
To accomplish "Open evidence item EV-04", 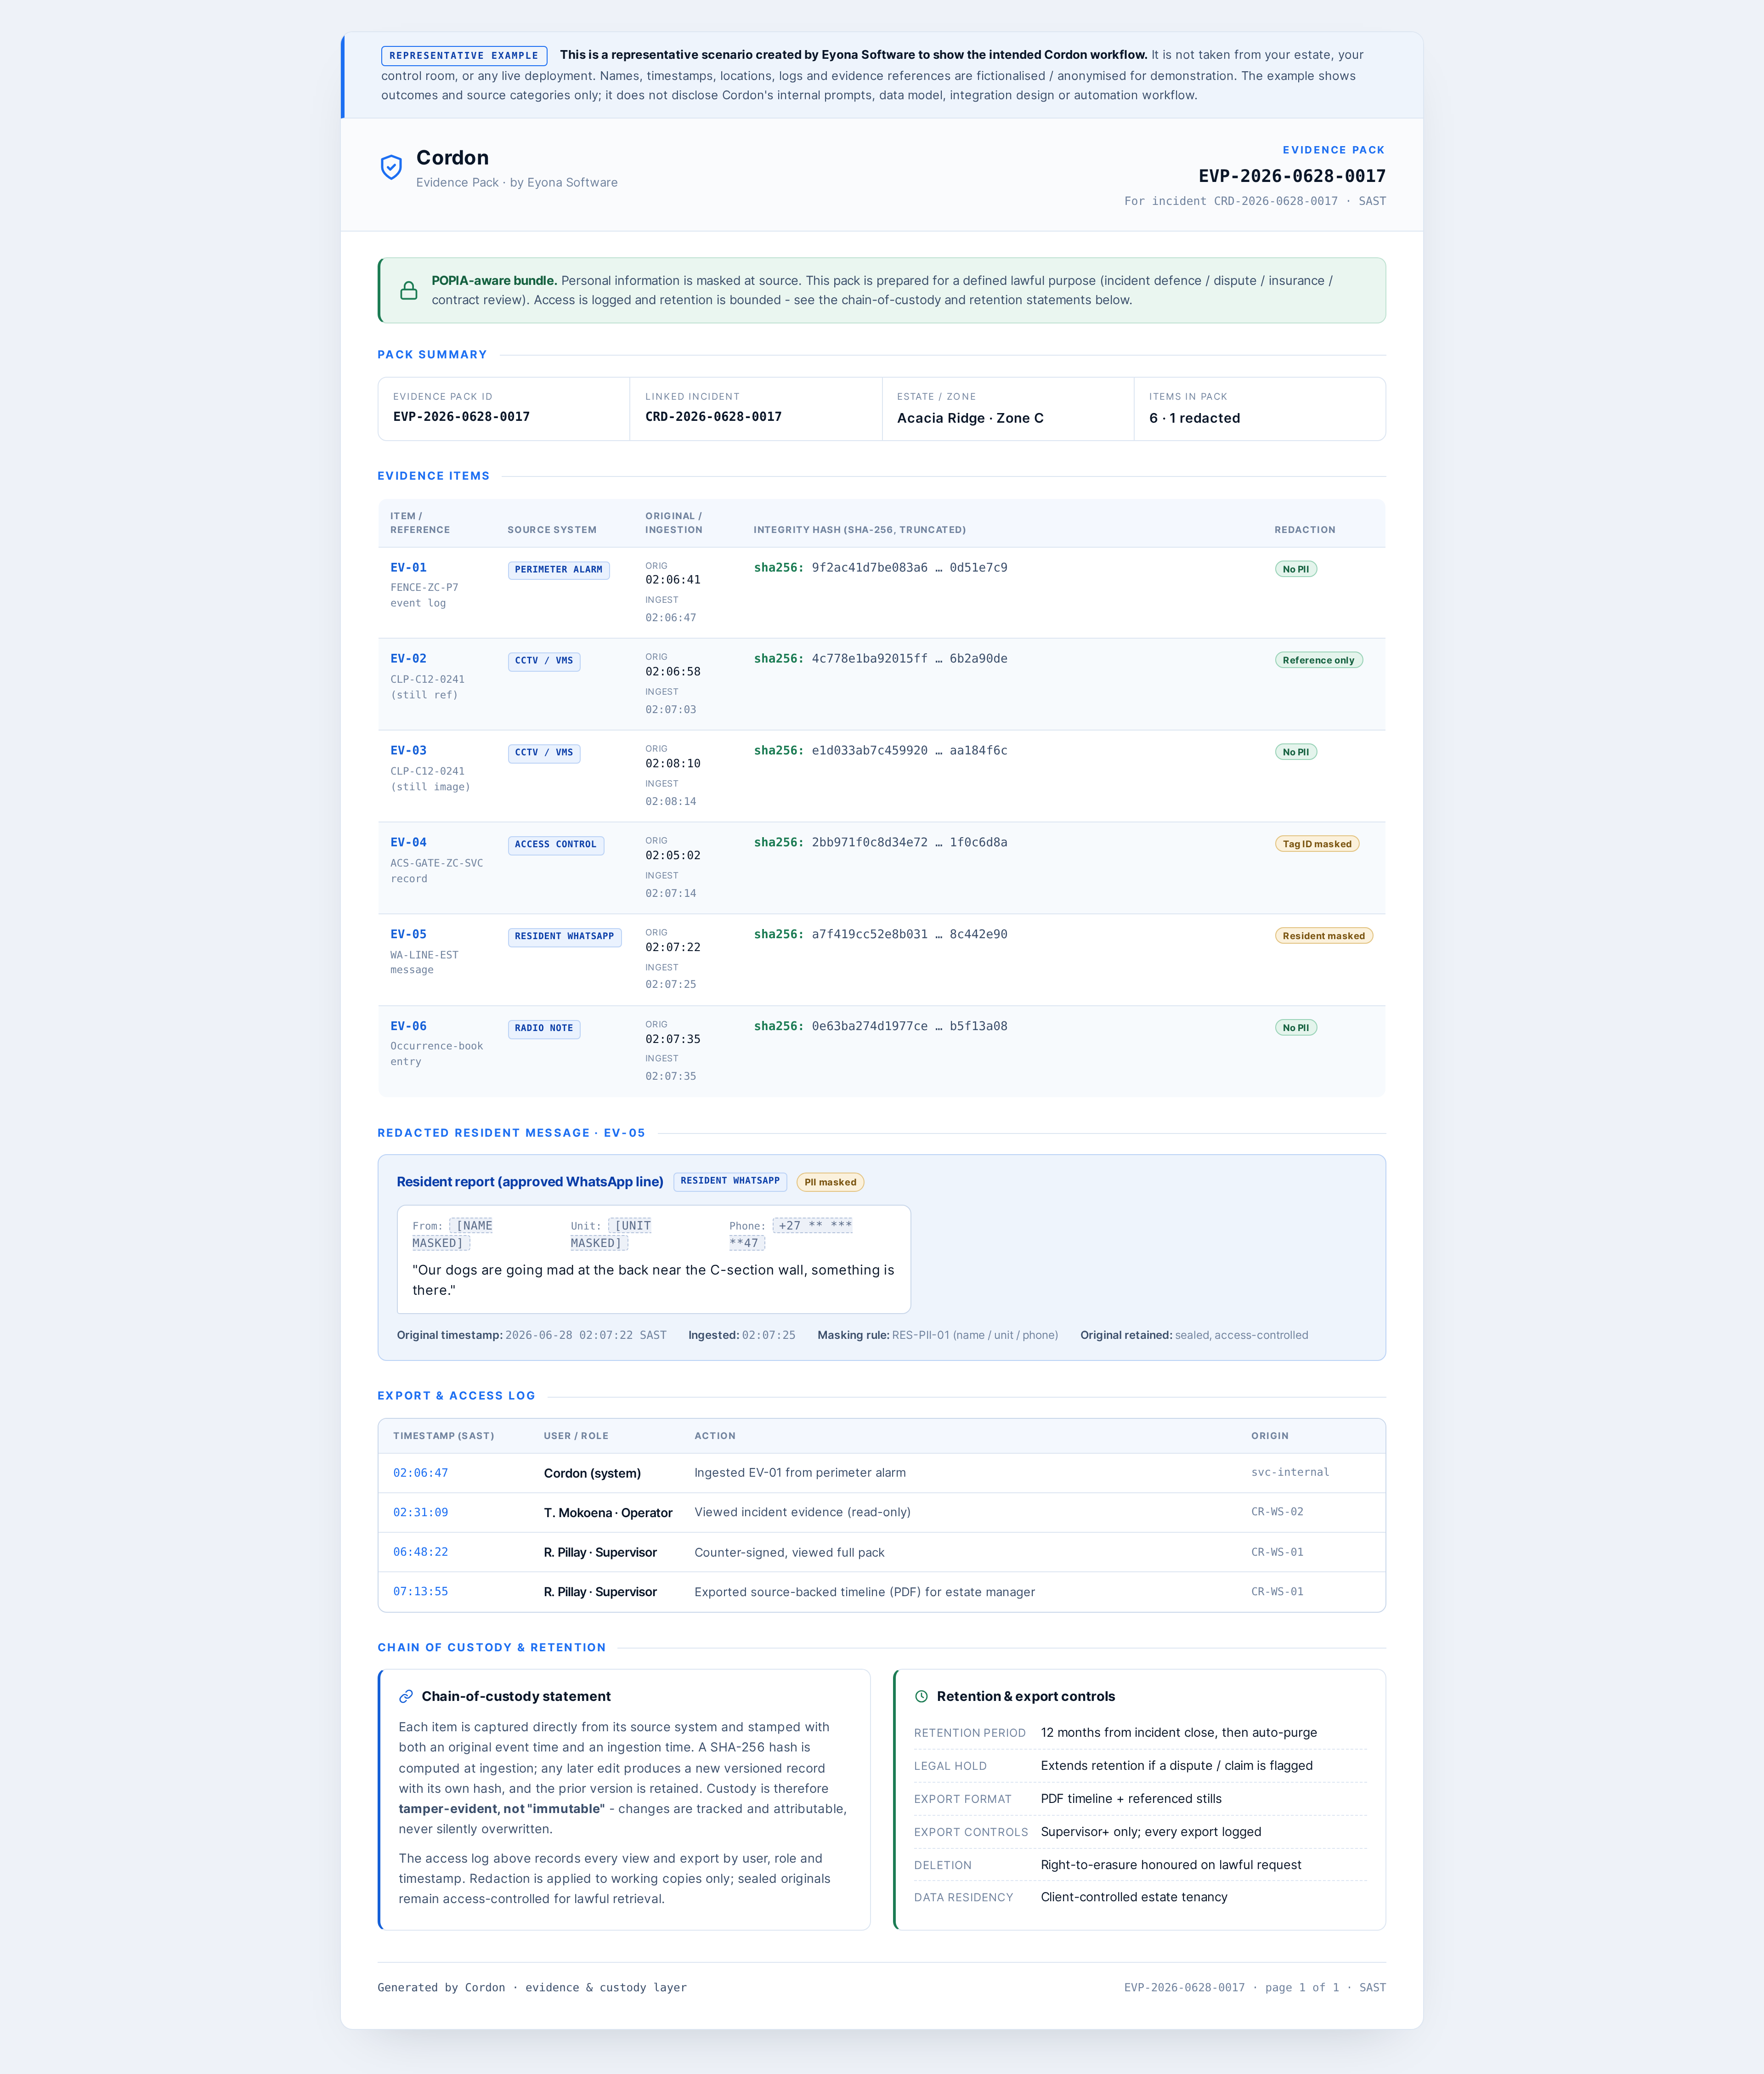I will (x=408, y=843).
